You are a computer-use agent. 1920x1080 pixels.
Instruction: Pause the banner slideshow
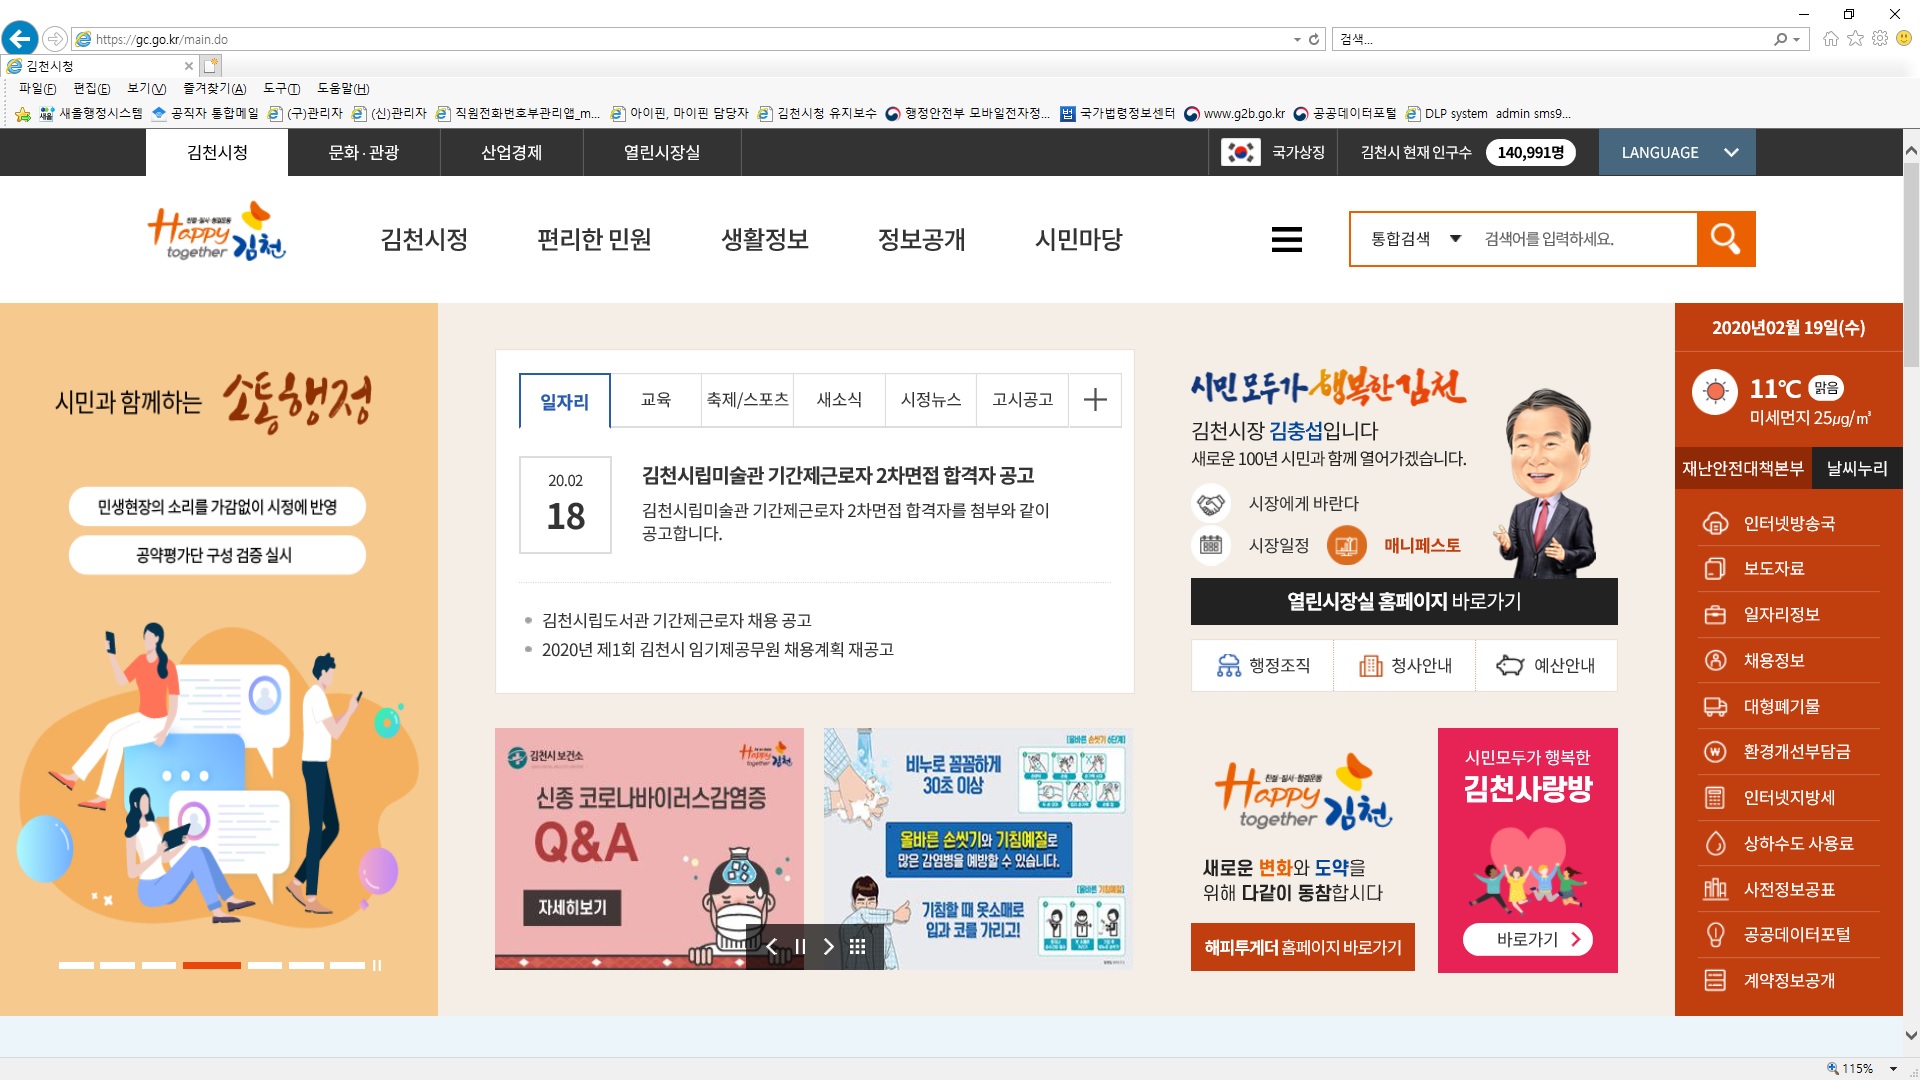click(x=800, y=947)
